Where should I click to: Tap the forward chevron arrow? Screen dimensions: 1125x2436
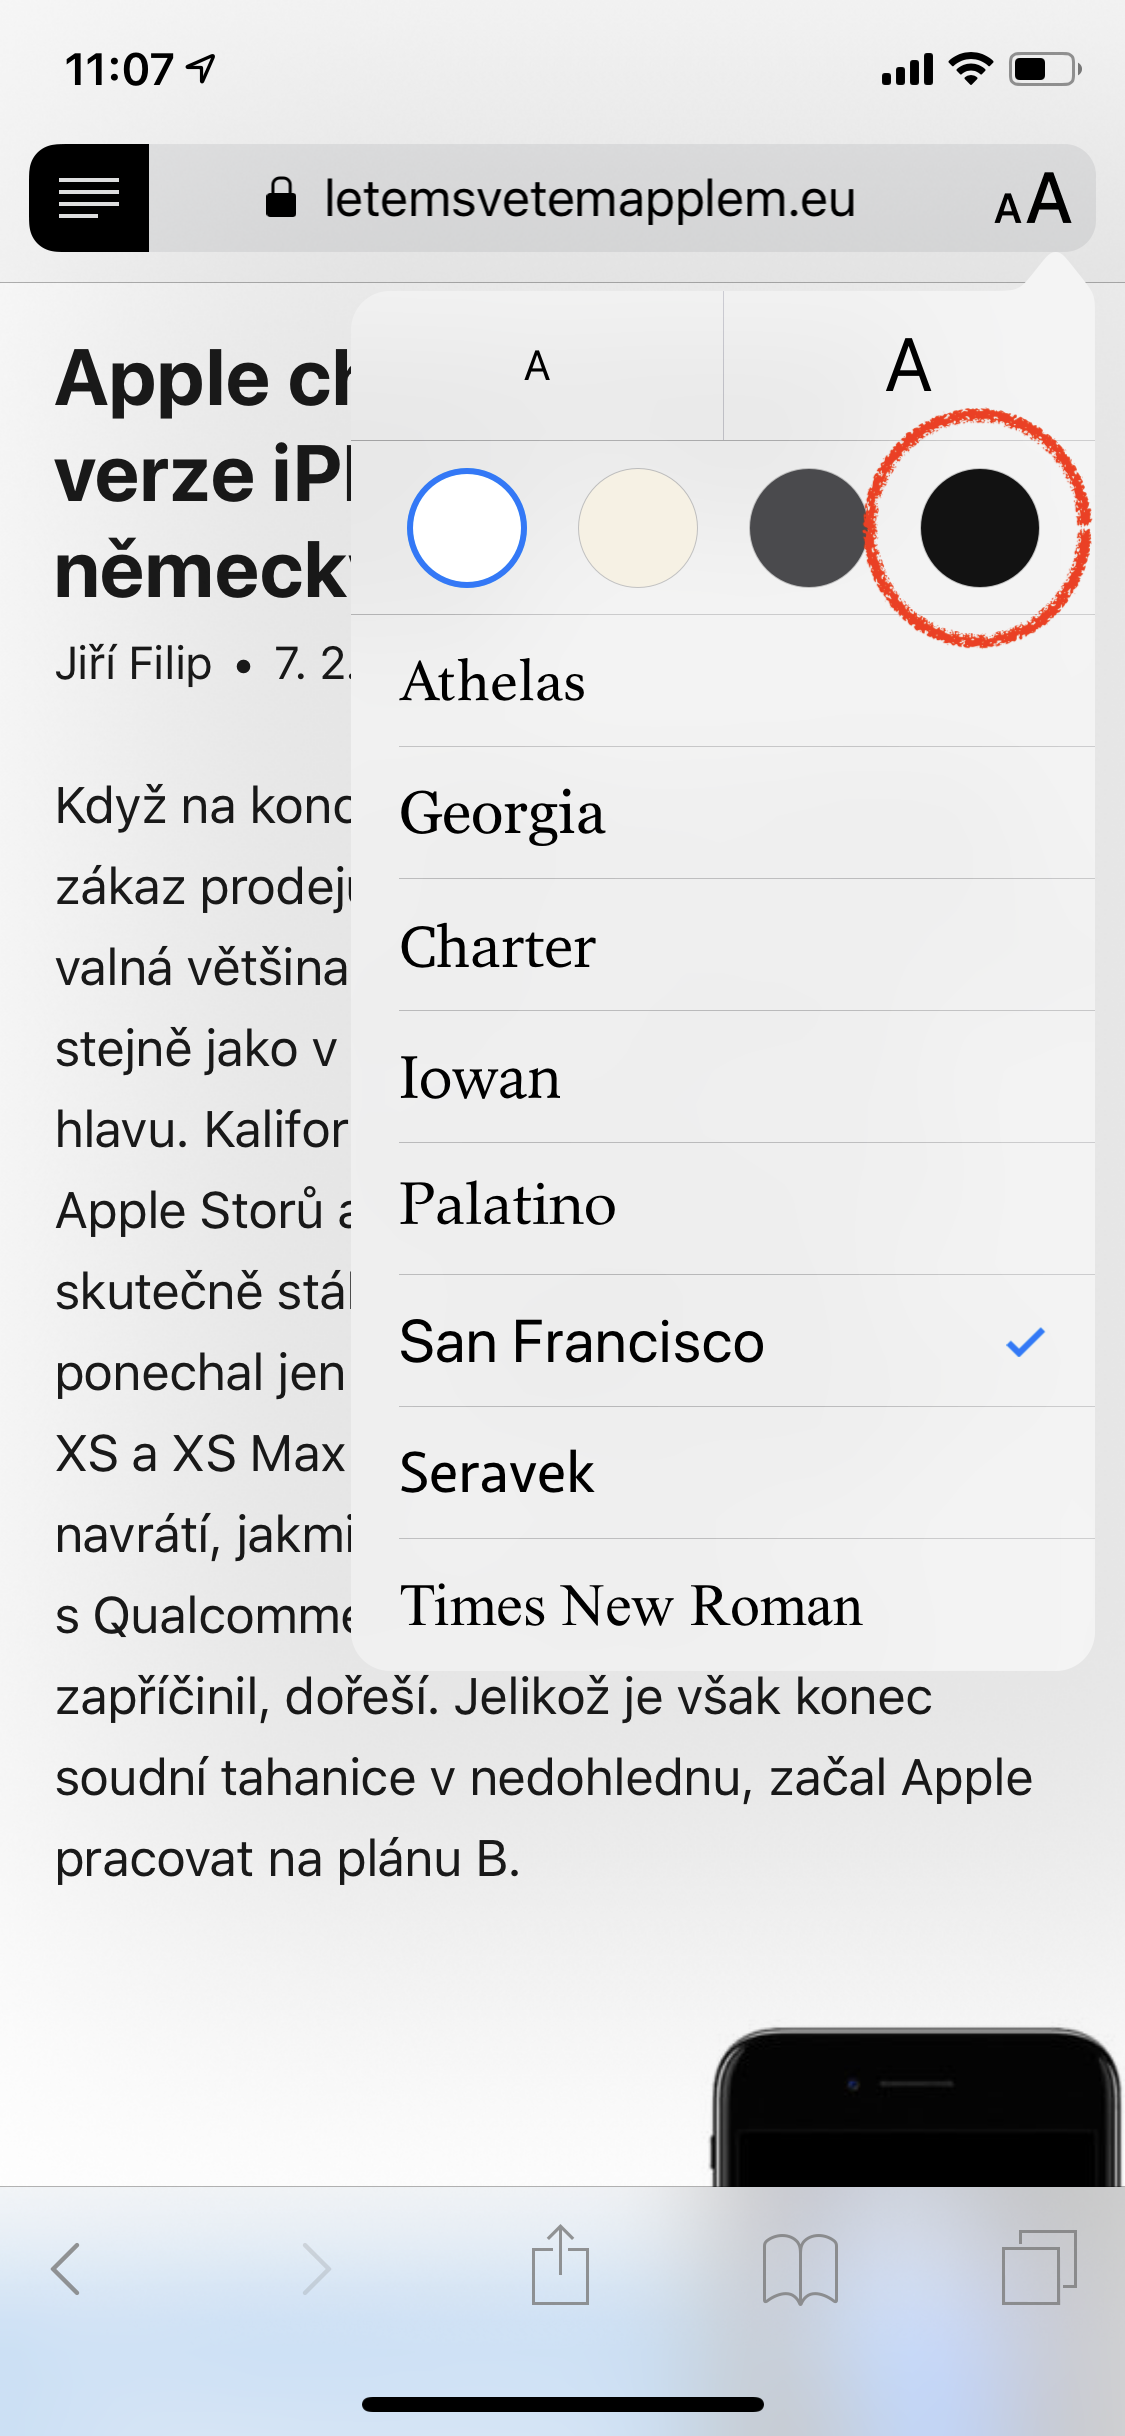tap(316, 2267)
